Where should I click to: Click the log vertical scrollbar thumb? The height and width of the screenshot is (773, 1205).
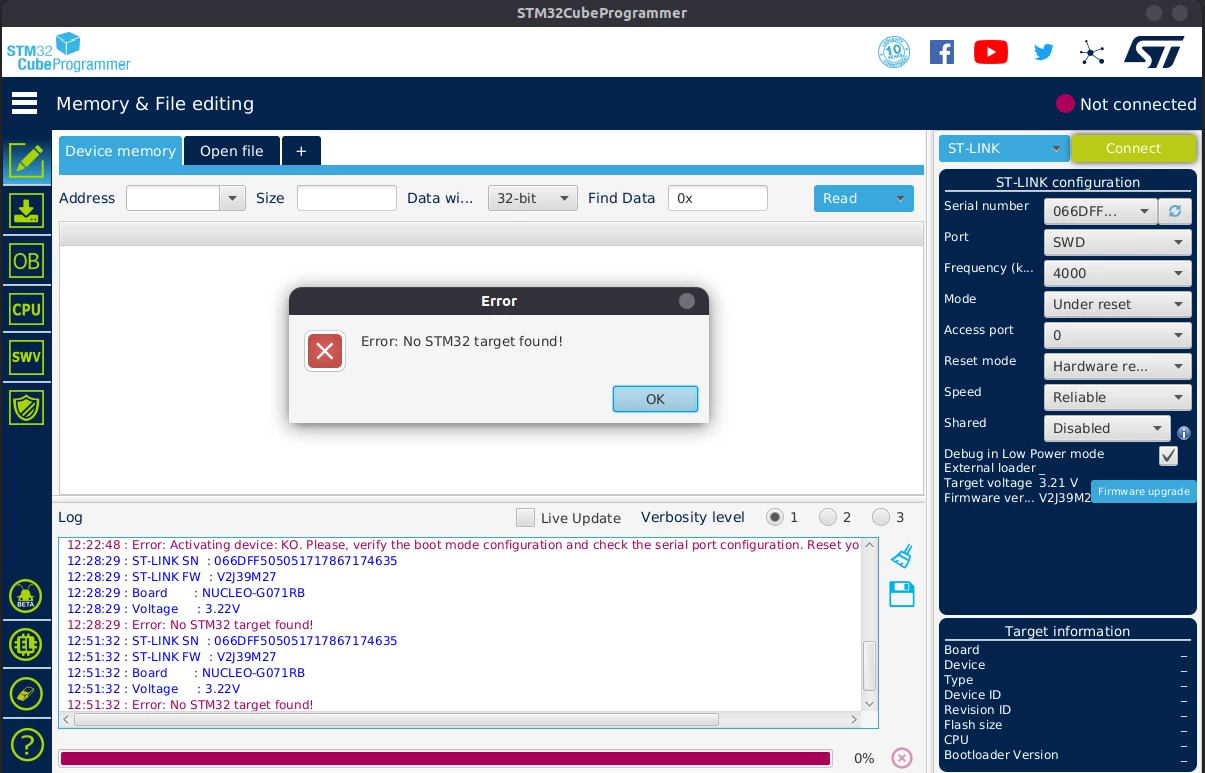coord(869,665)
